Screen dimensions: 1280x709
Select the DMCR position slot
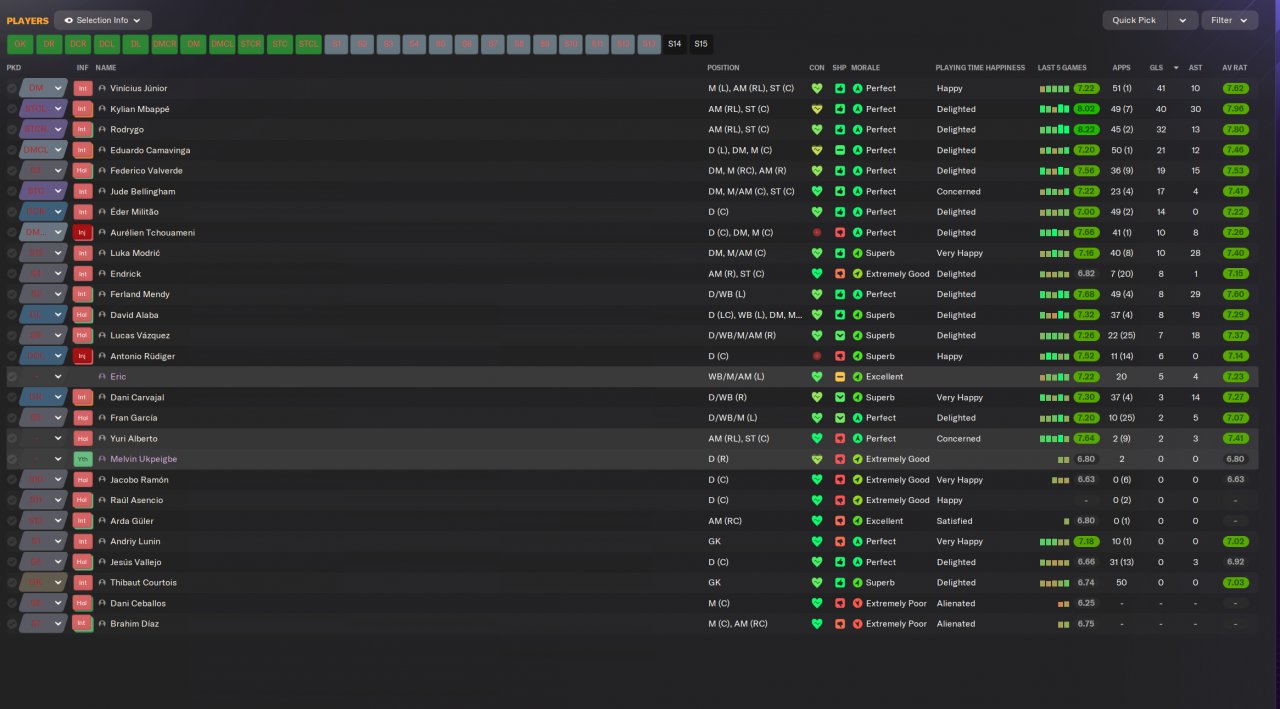coord(165,44)
